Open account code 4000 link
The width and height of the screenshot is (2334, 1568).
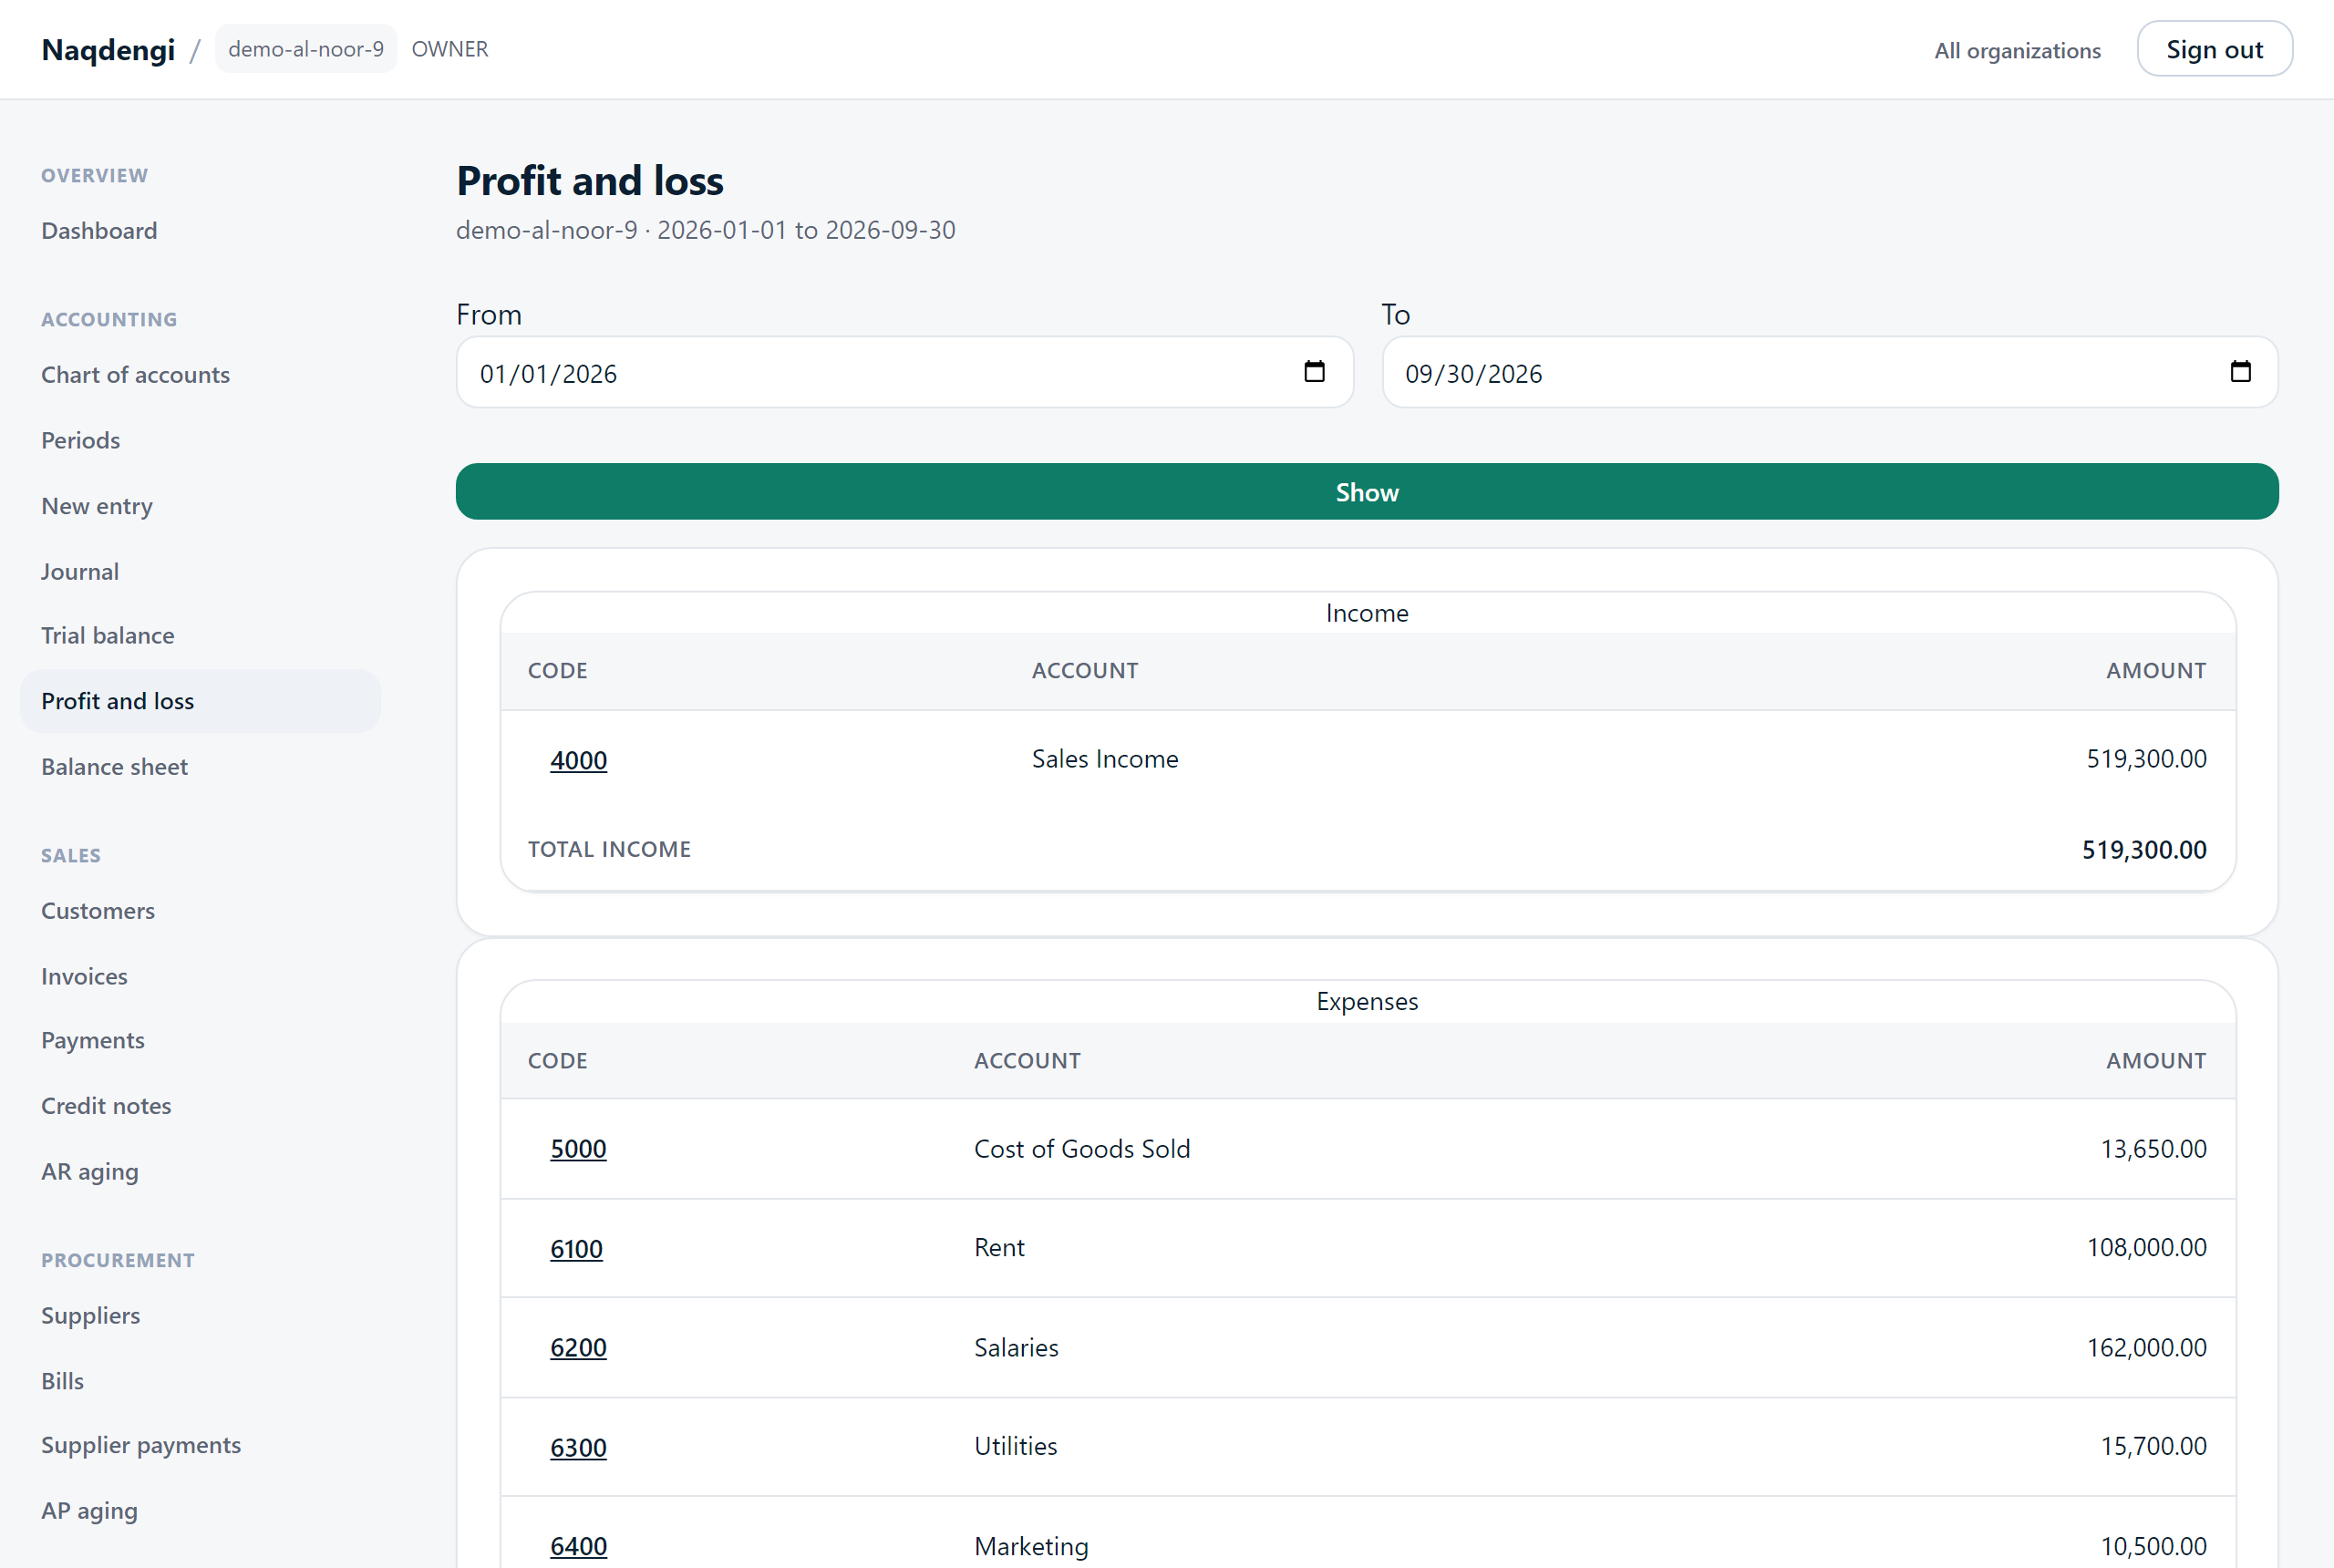[578, 760]
